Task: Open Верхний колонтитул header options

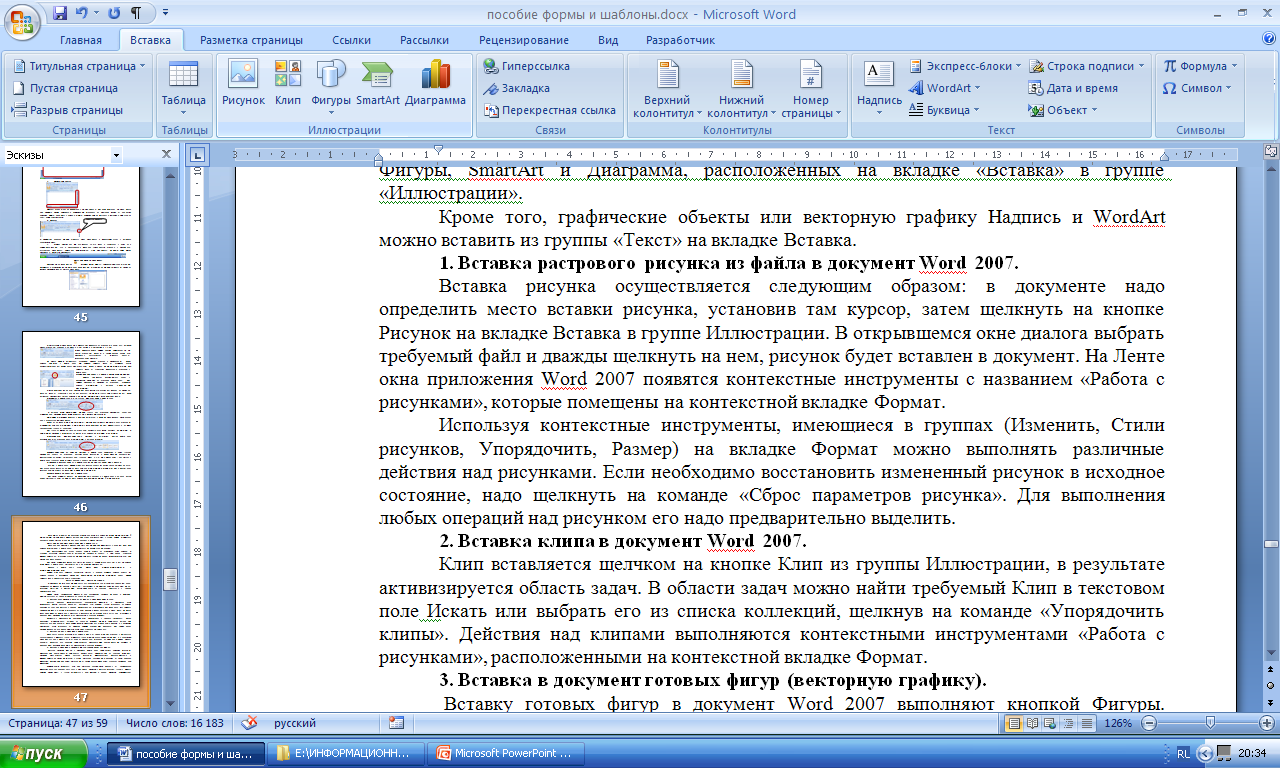Action: pos(667,88)
